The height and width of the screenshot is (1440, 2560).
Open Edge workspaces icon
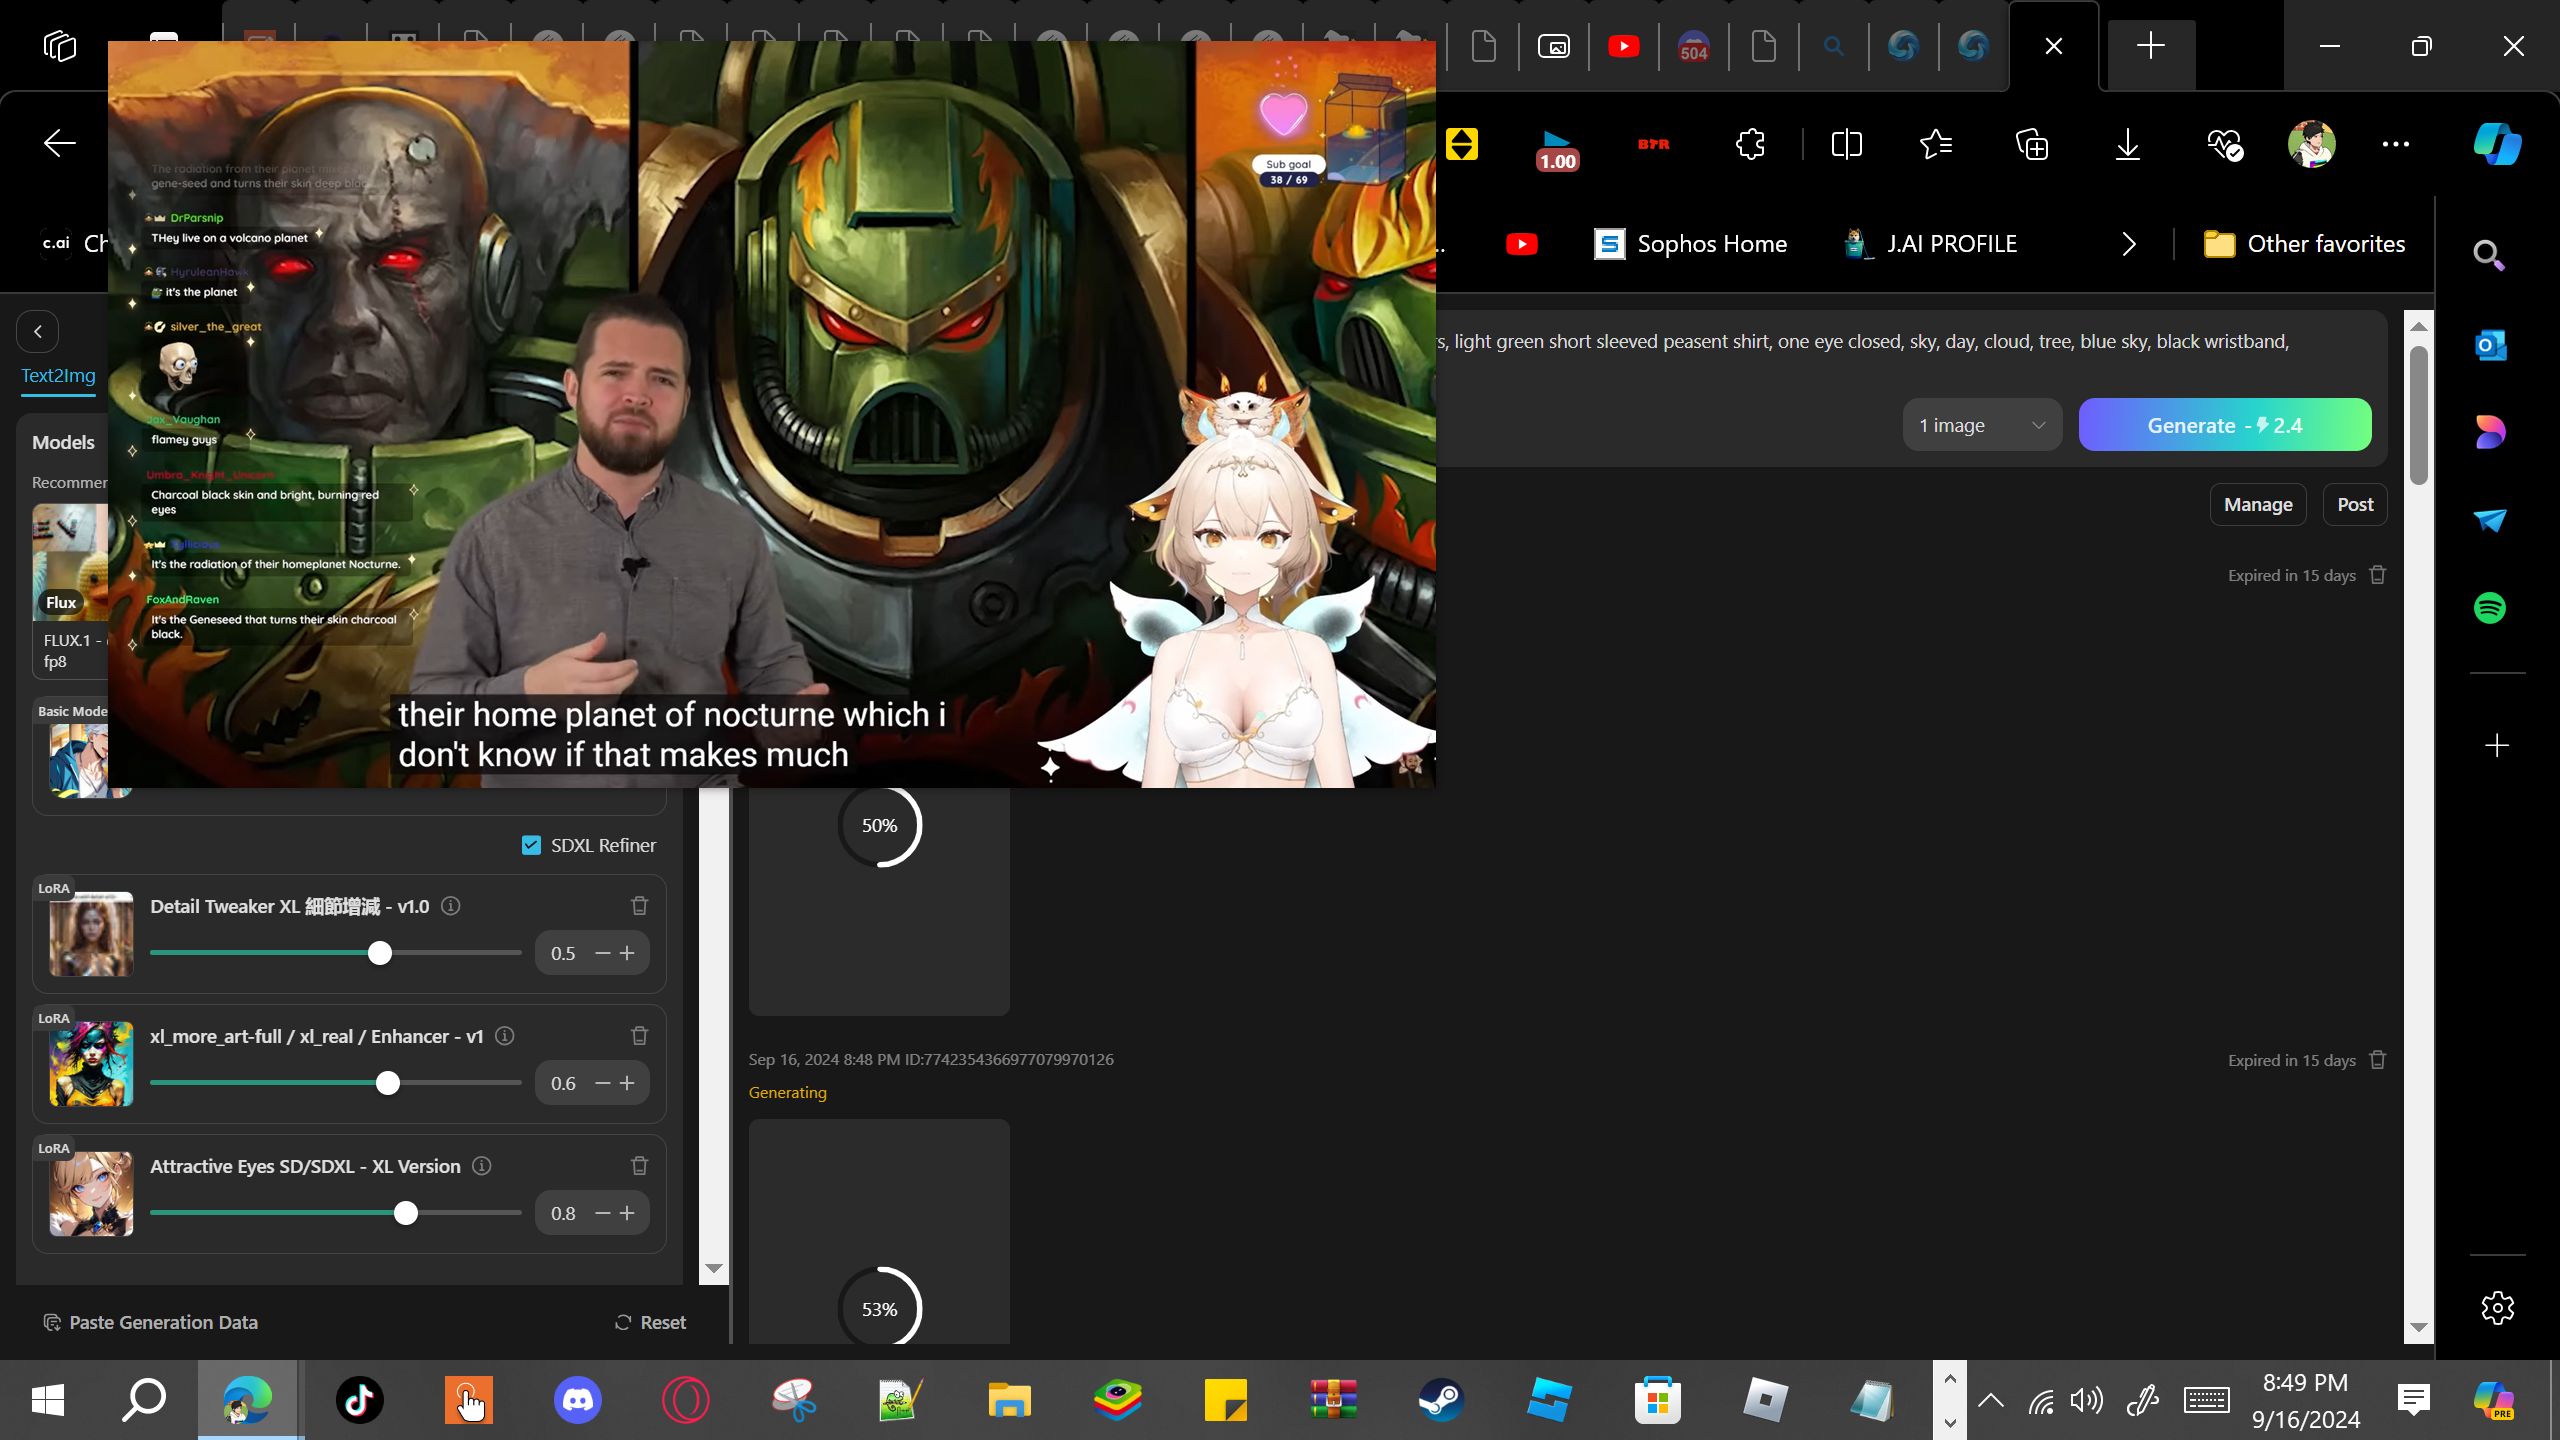pyautogui.click(x=59, y=46)
